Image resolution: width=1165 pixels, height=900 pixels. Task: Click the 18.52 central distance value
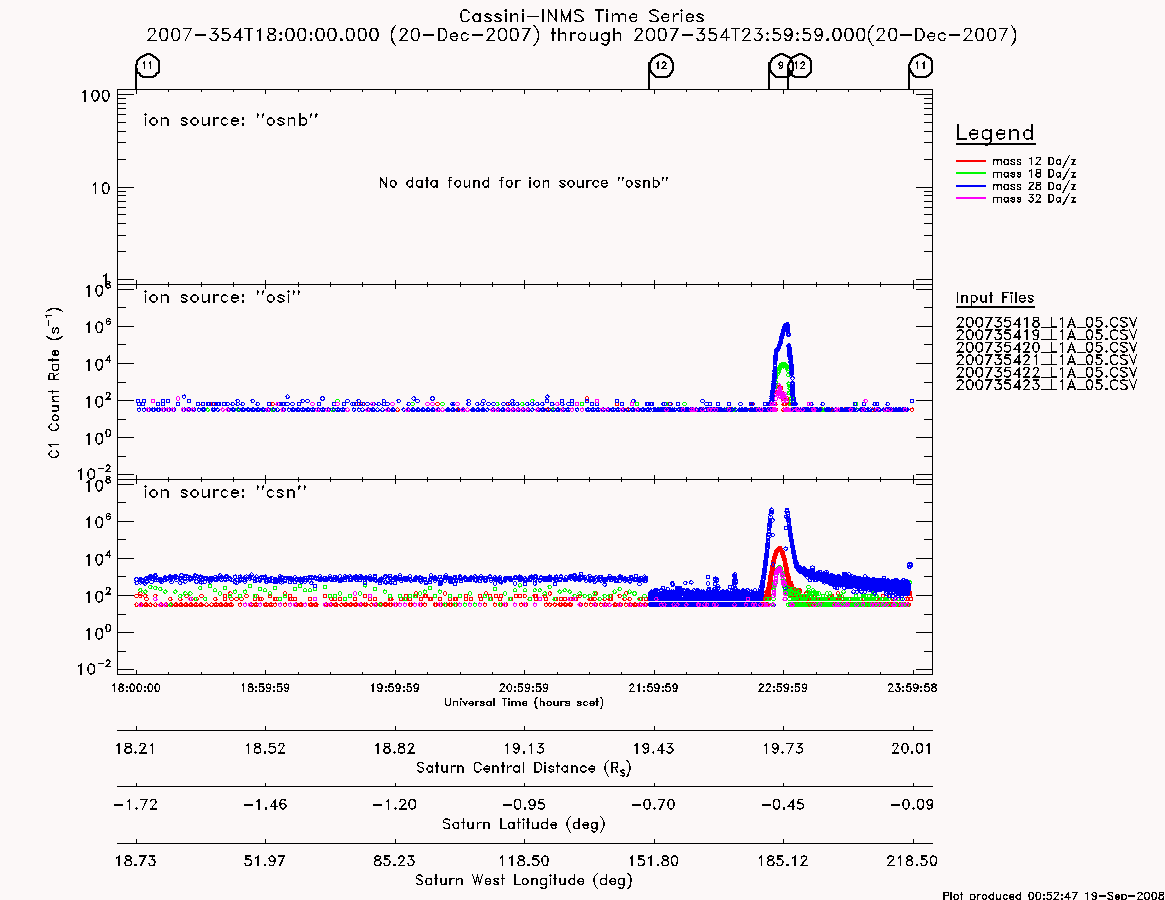coord(265,748)
